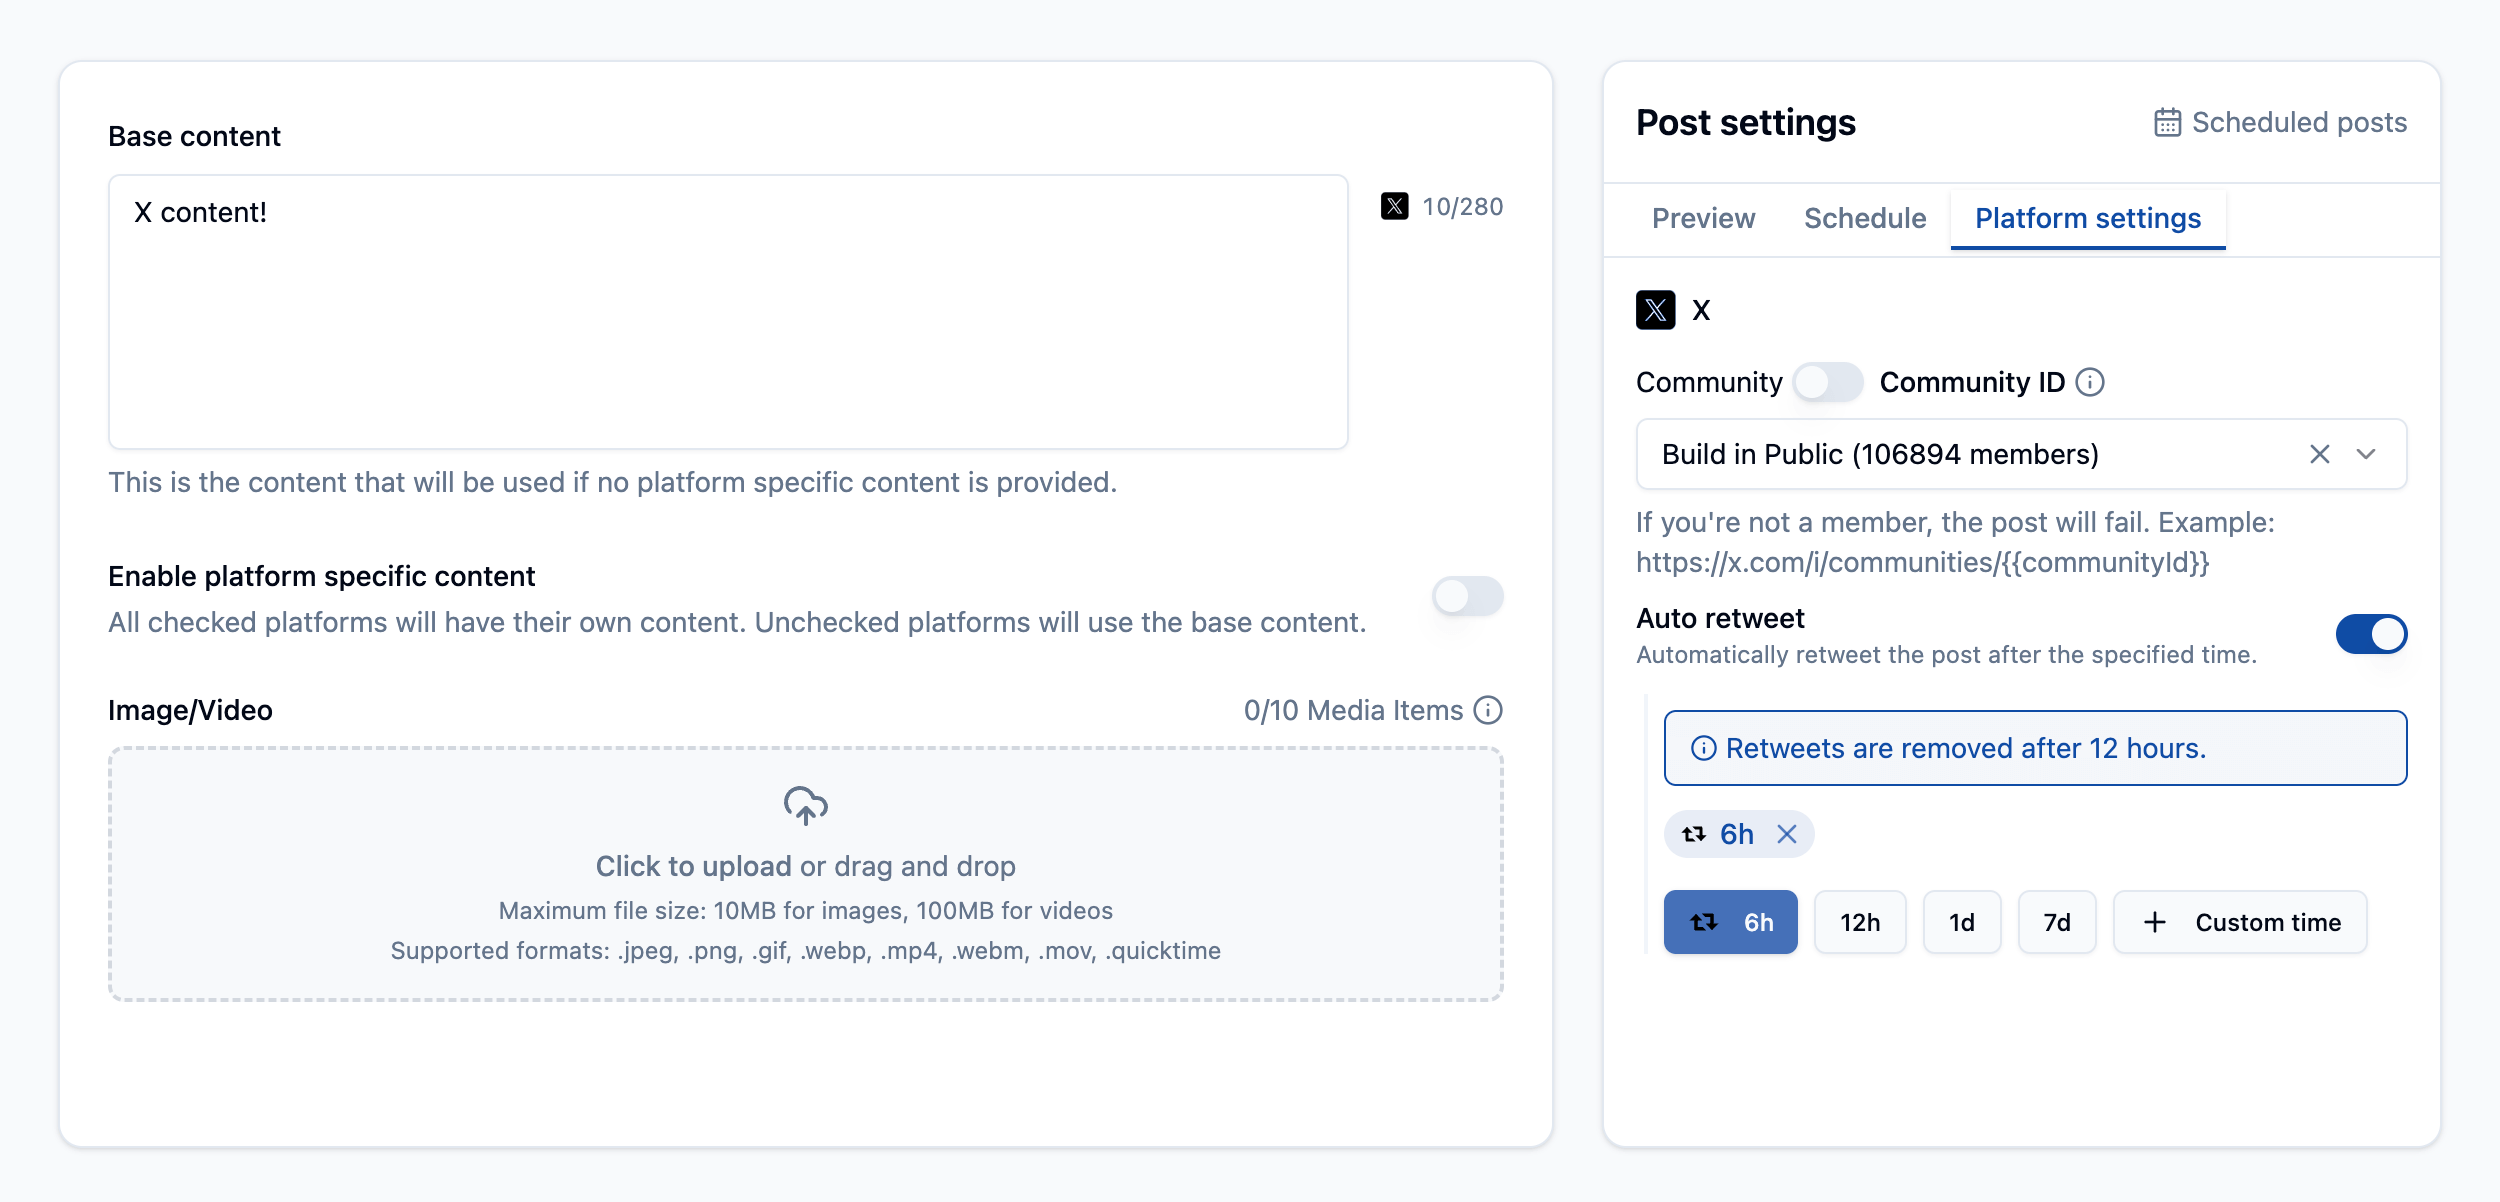The height and width of the screenshot is (1202, 2500).
Task: Click the Community ID label
Action: pos(1972,382)
